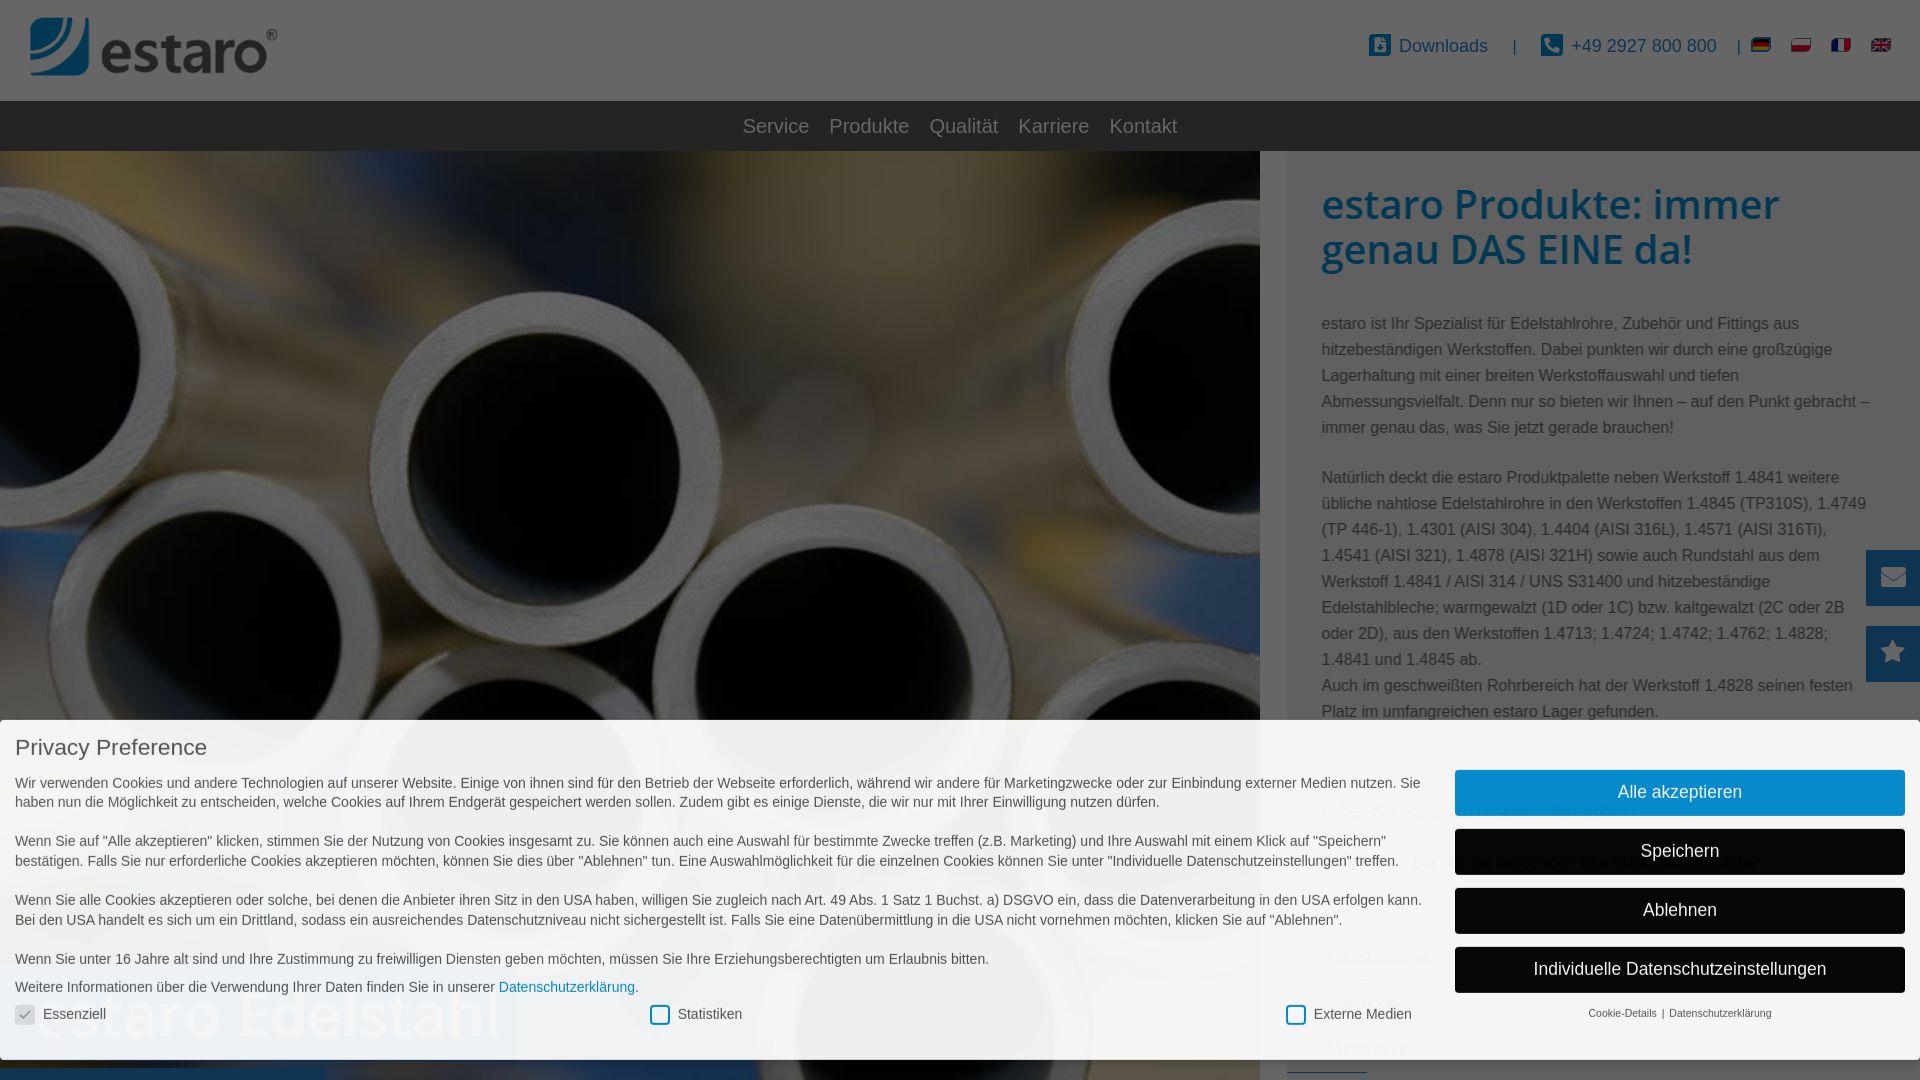The width and height of the screenshot is (1920, 1080).
Task: Click the Privacy Preference heading
Action: click(x=111, y=747)
